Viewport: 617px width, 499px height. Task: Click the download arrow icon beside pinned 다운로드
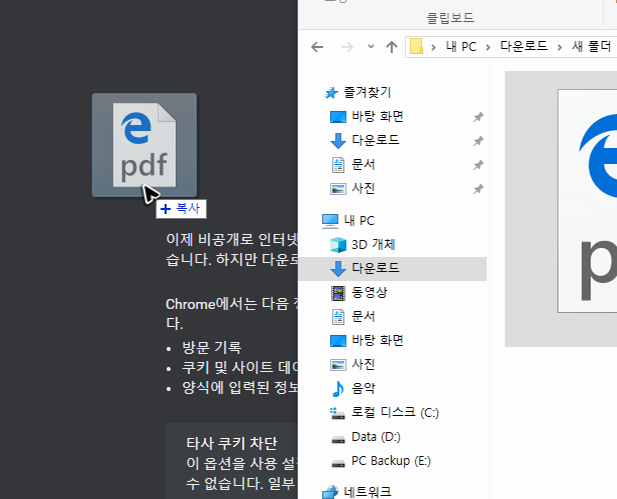(x=338, y=141)
